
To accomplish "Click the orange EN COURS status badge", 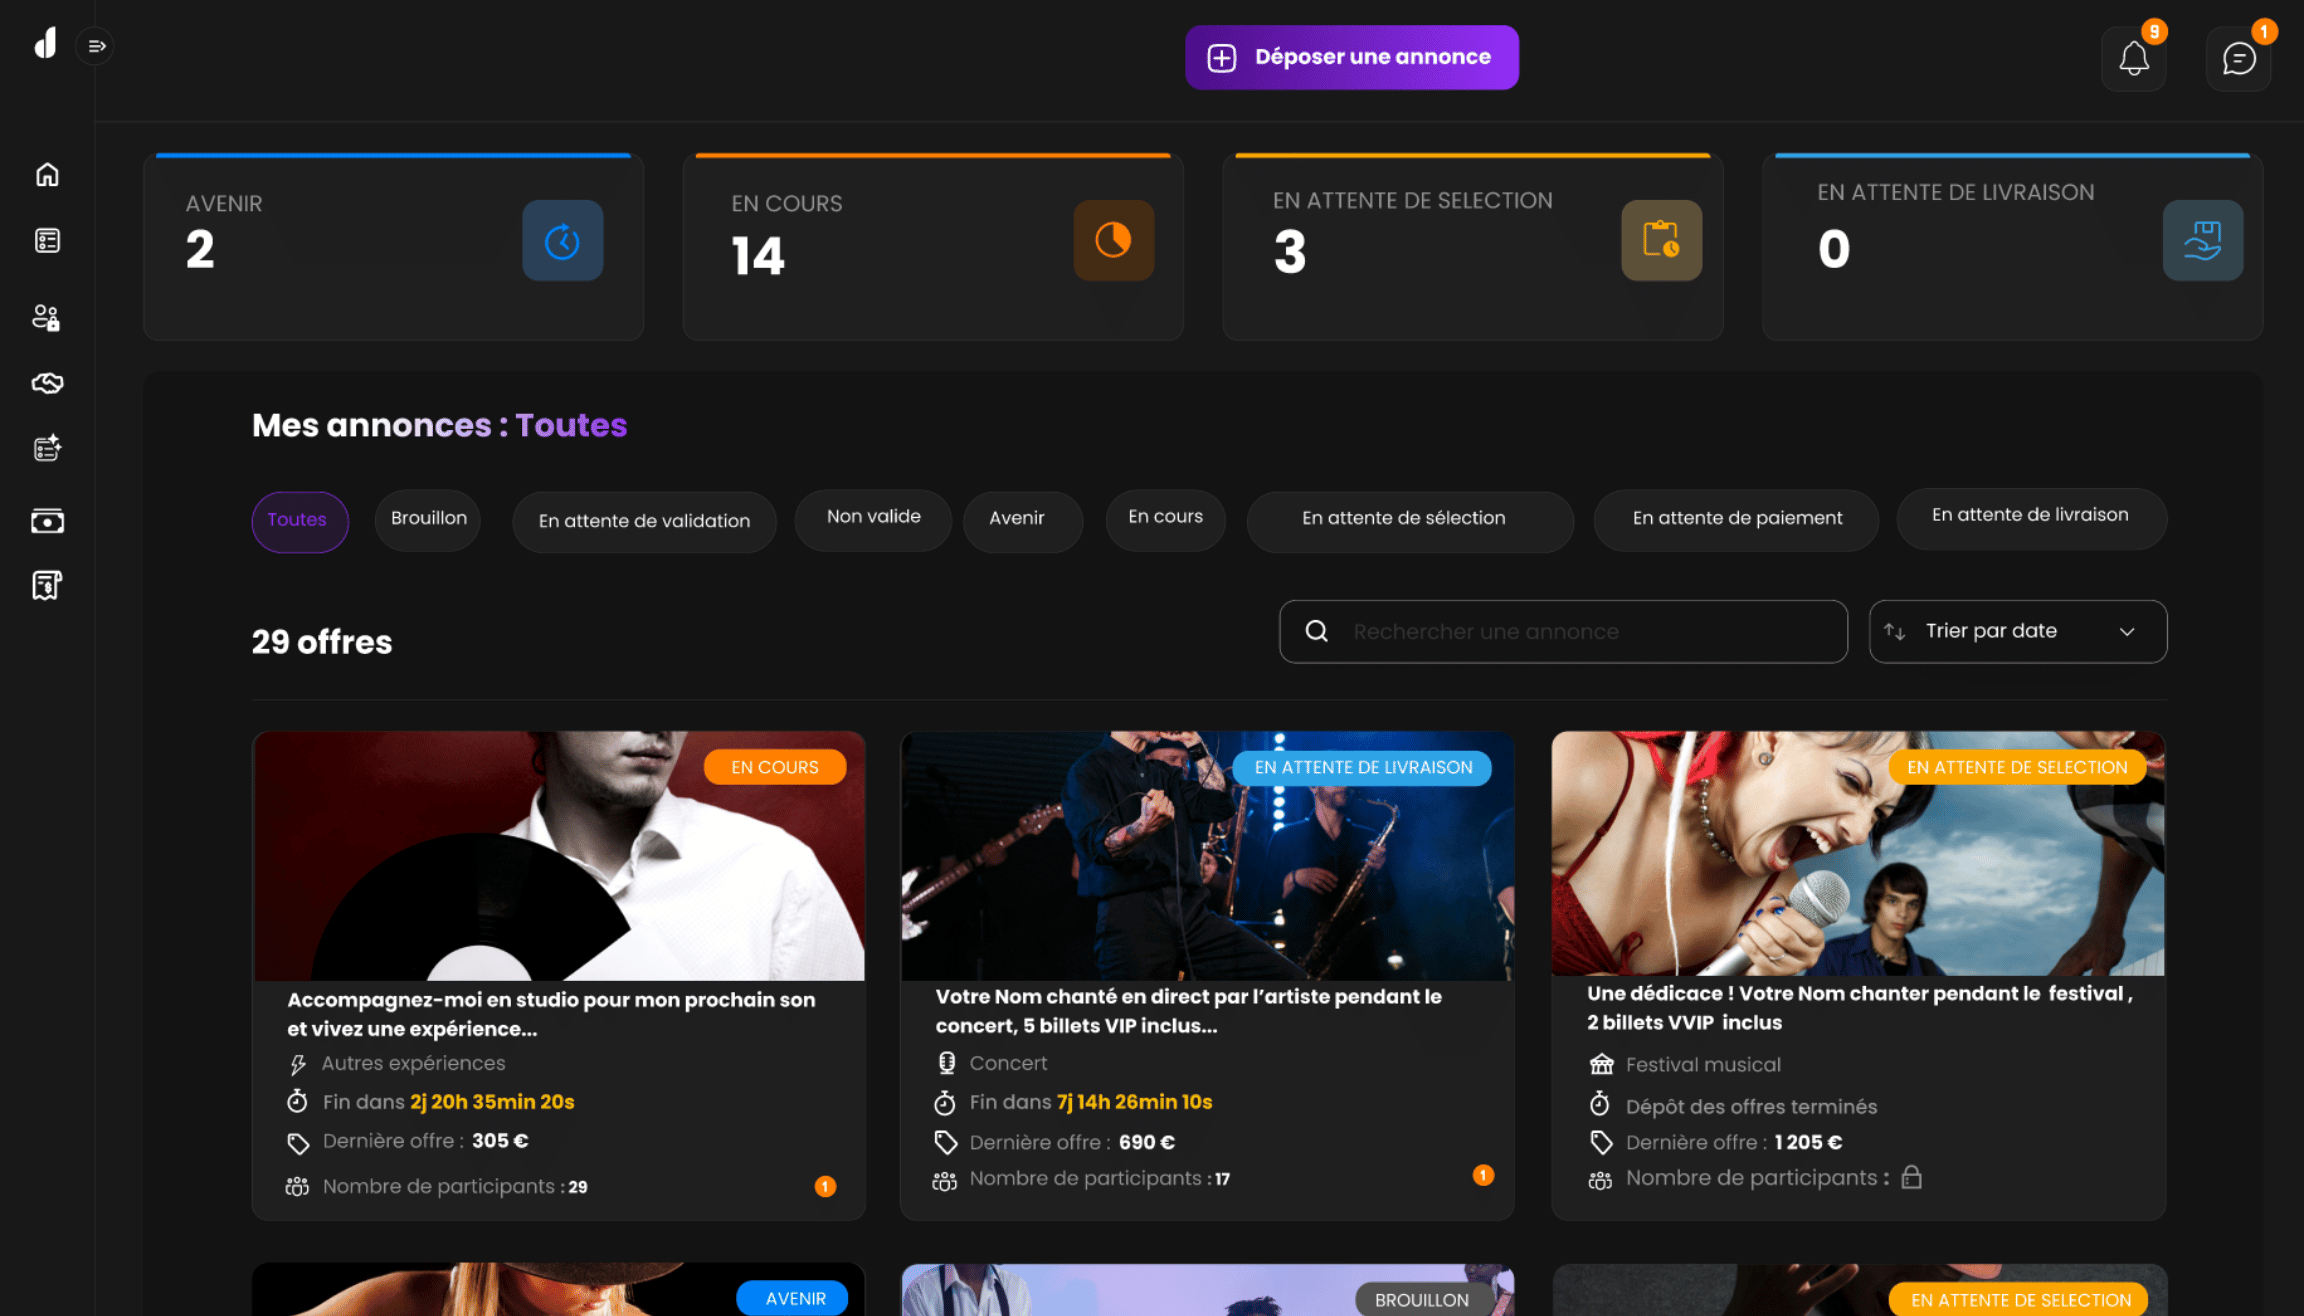I will coord(774,767).
